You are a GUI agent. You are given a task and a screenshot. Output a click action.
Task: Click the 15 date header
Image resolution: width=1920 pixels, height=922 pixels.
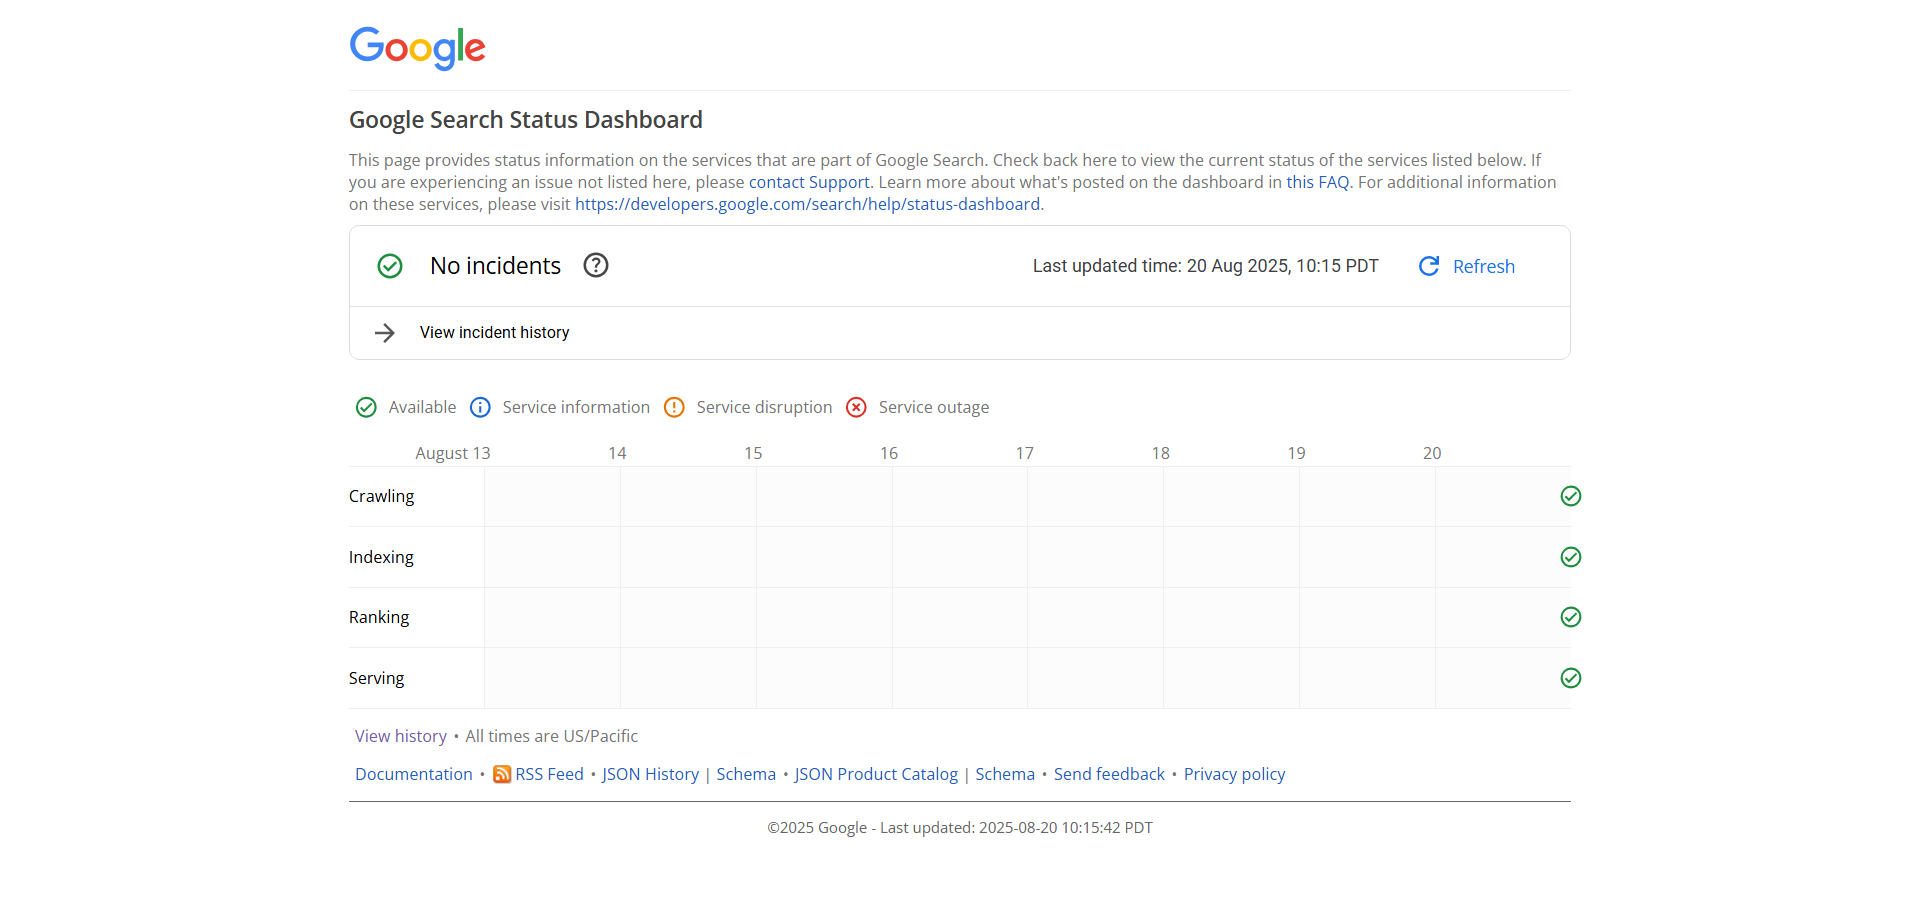(753, 453)
